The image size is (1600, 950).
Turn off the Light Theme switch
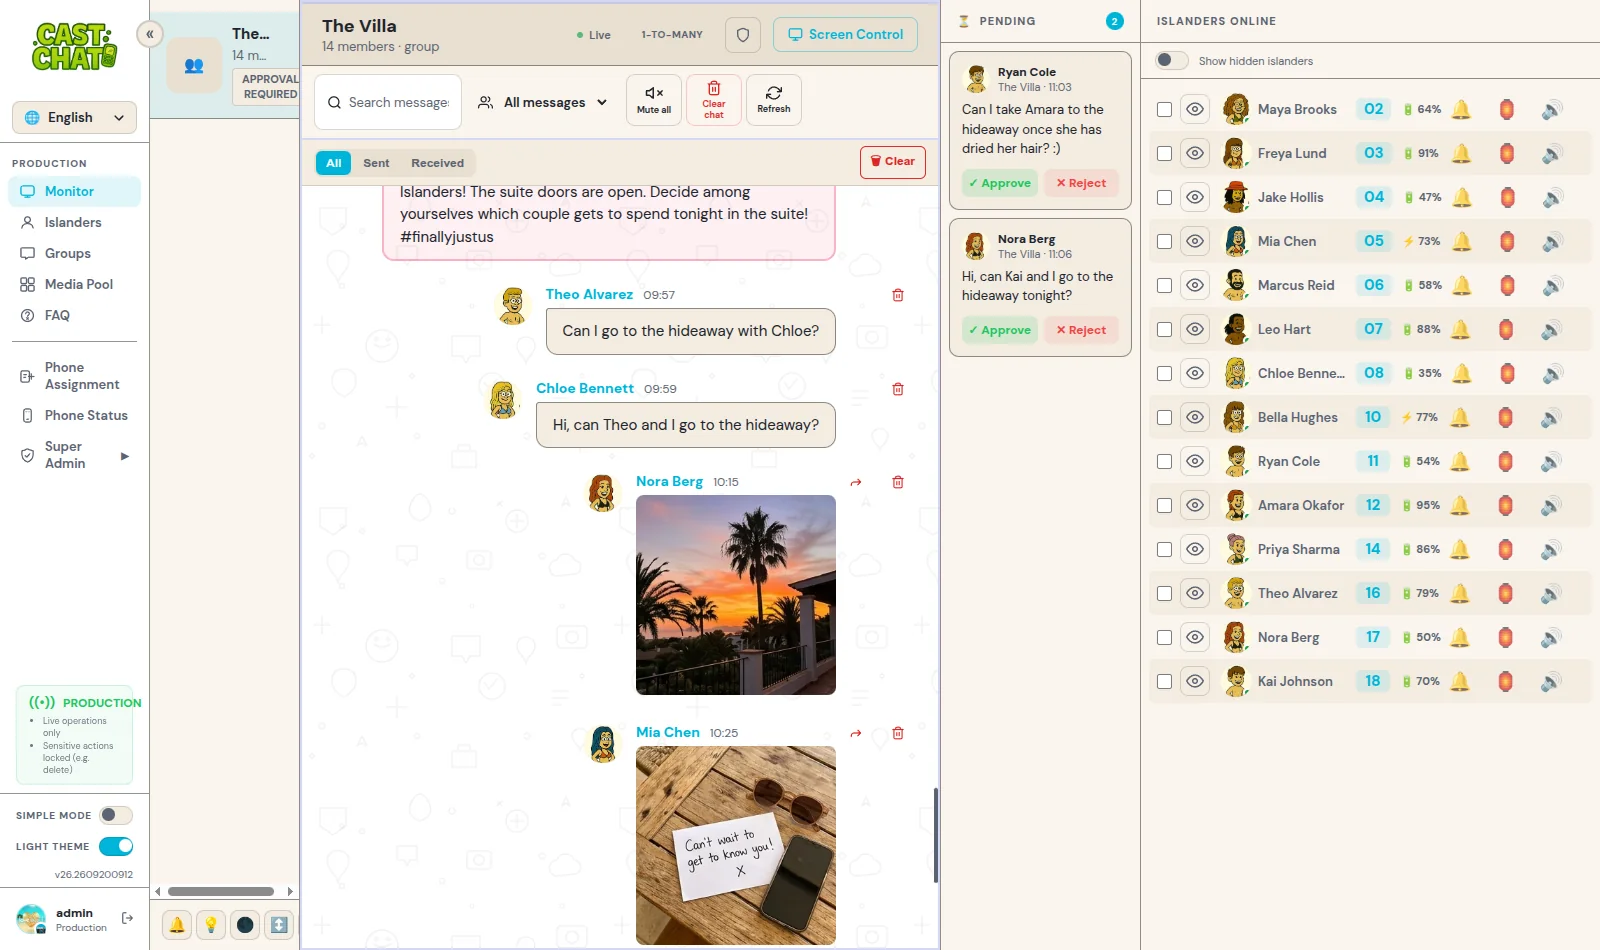[116, 846]
